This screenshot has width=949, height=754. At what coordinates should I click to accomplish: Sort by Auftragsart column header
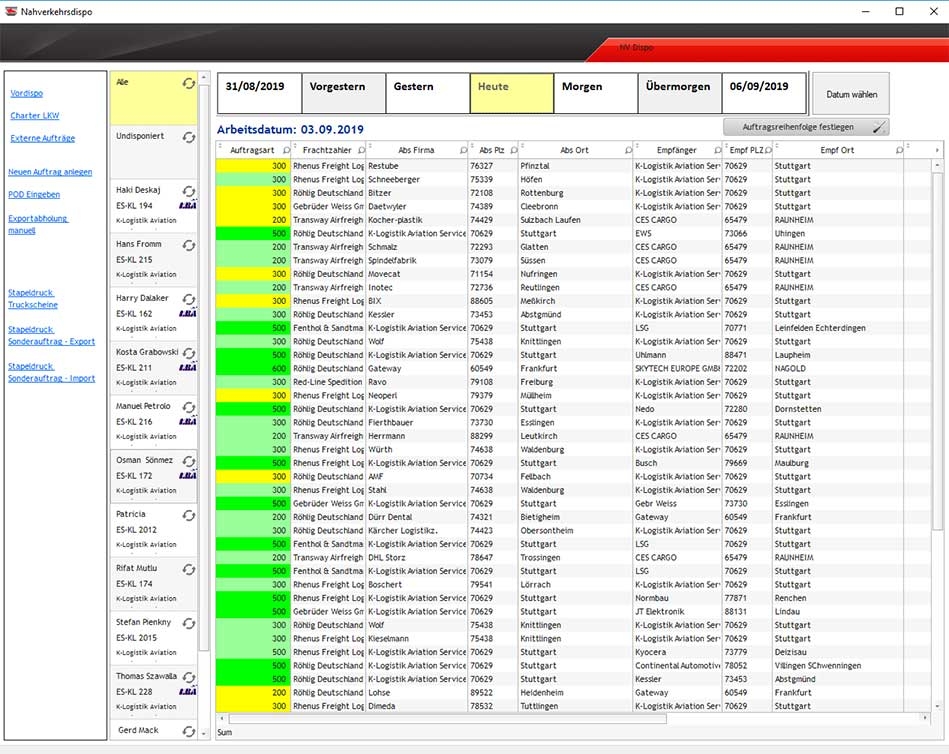[x=252, y=150]
